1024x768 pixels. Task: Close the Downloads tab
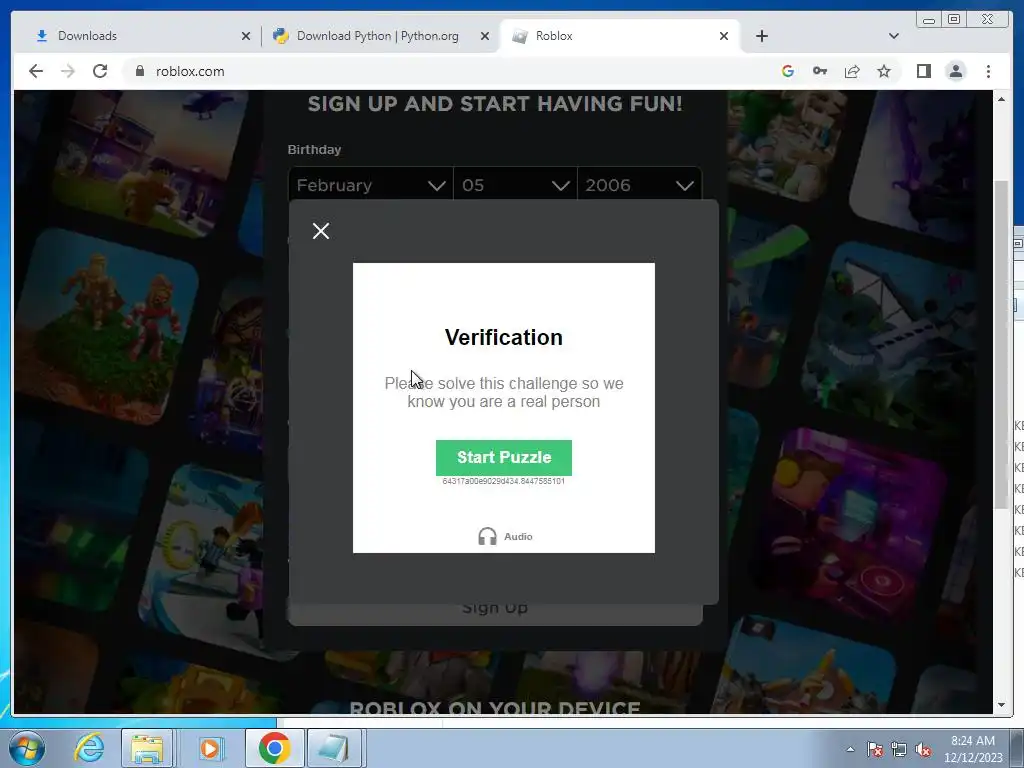[246, 36]
